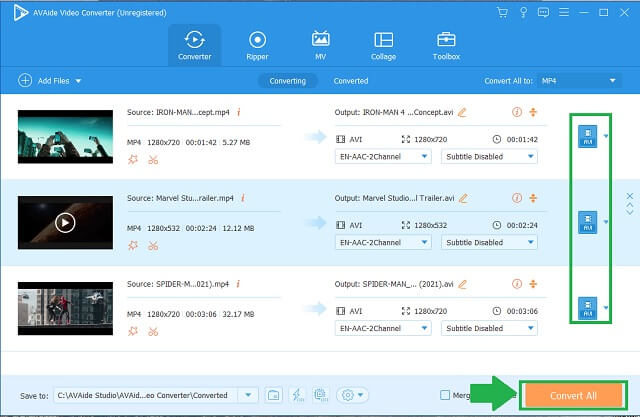Remove the Marvel Studio item from list

(630, 196)
